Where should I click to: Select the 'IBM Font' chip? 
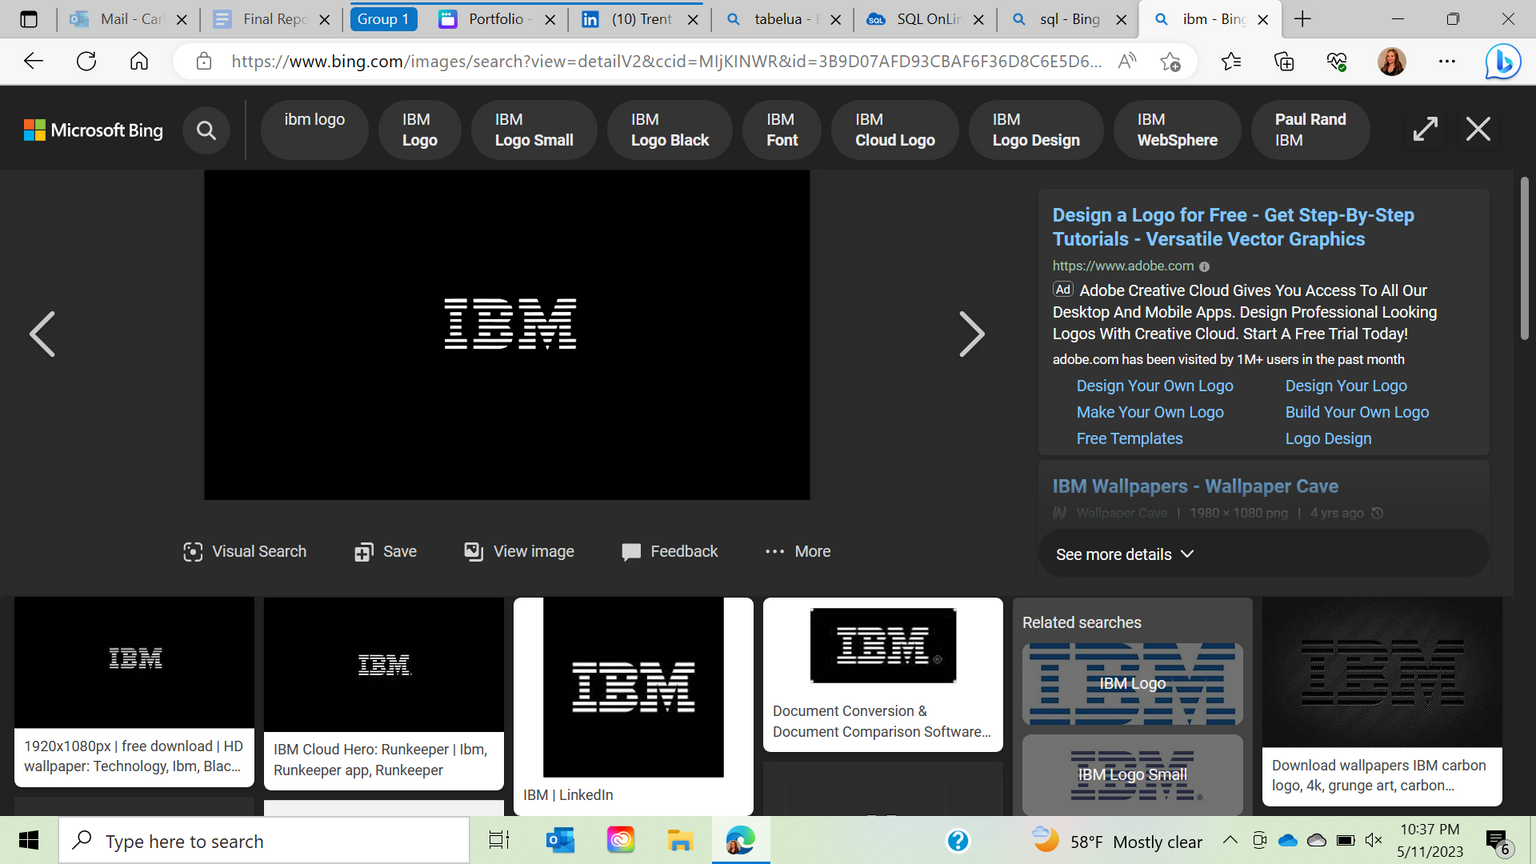pos(782,130)
